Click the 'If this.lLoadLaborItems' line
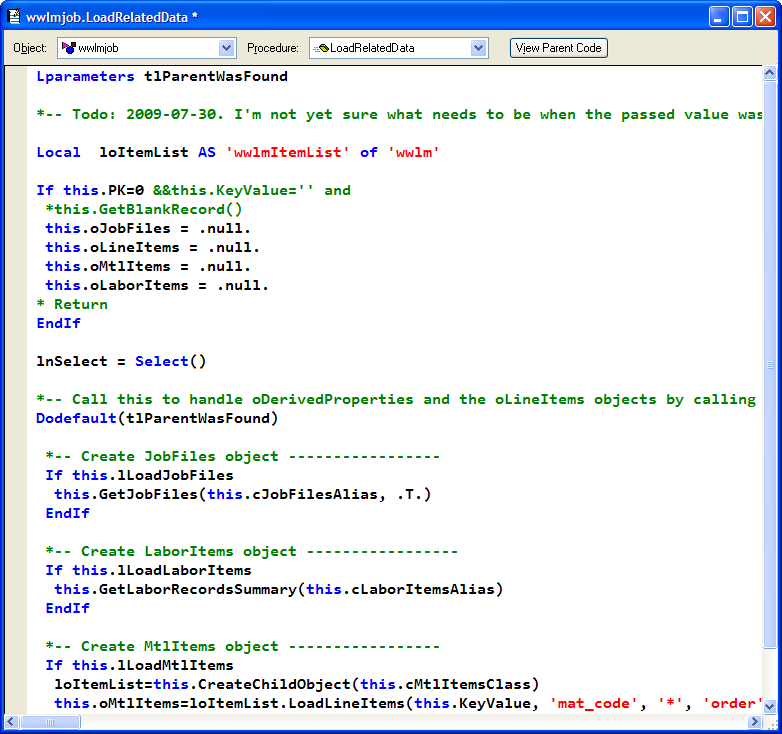This screenshot has height=734, width=782. (x=149, y=570)
